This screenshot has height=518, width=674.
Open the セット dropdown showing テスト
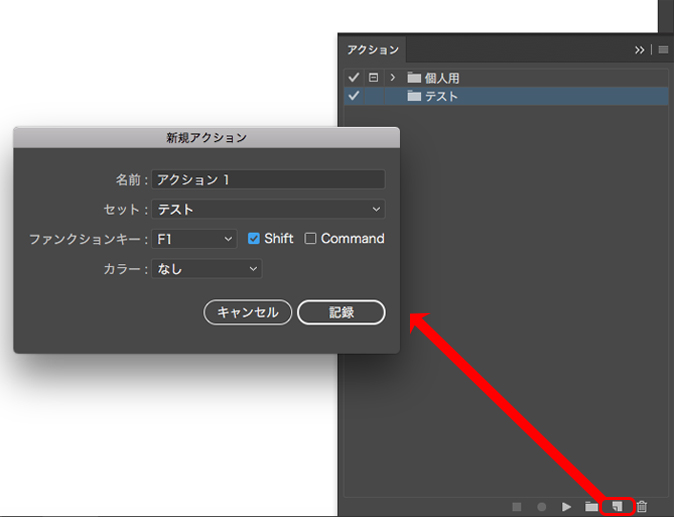(x=268, y=209)
